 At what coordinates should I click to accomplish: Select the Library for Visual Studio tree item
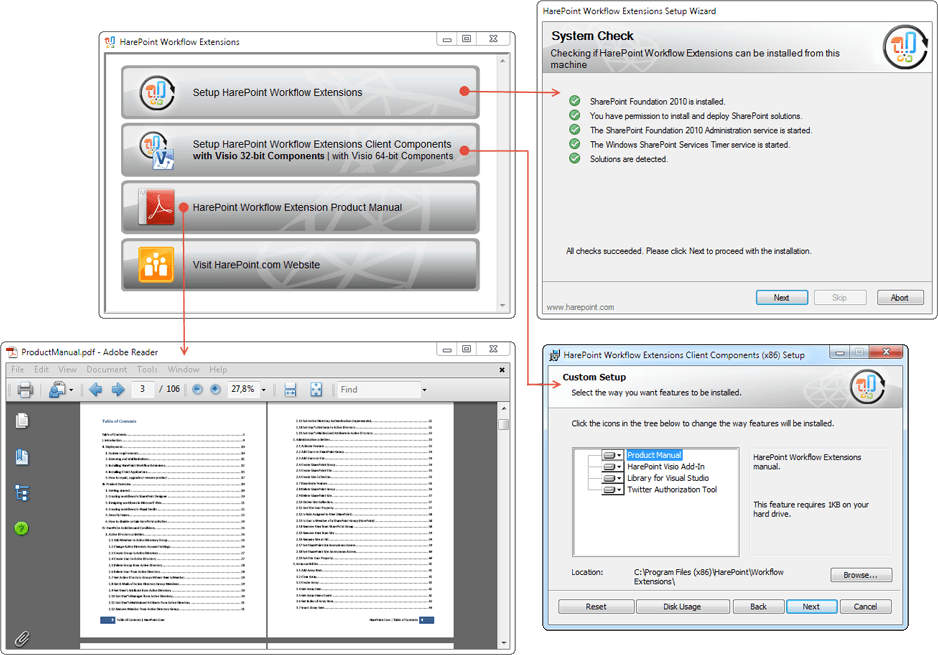click(668, 478)
